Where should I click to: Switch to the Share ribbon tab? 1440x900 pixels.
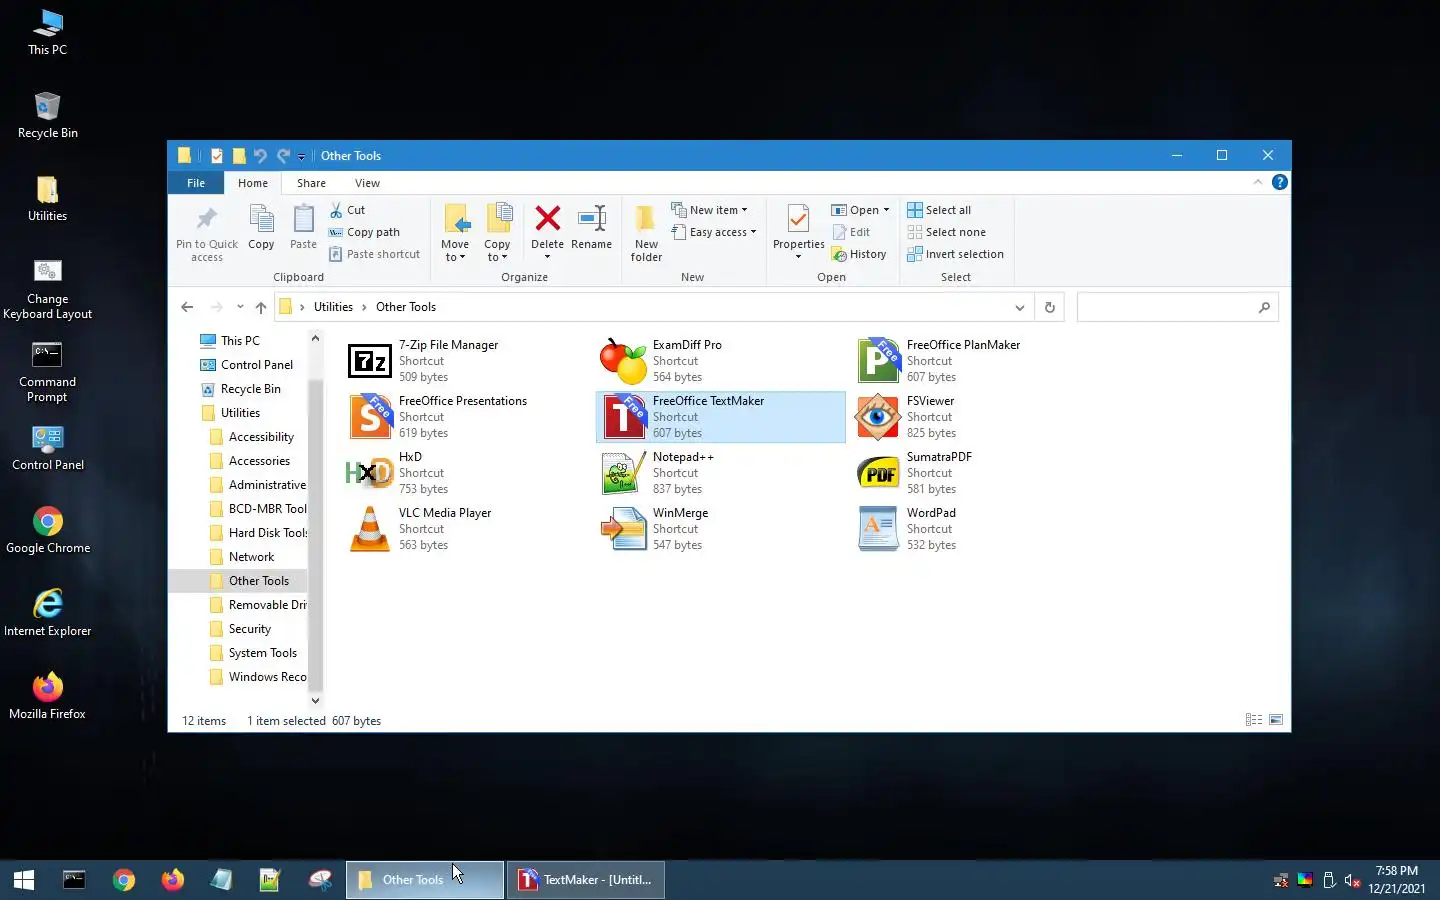pos(311,183)
